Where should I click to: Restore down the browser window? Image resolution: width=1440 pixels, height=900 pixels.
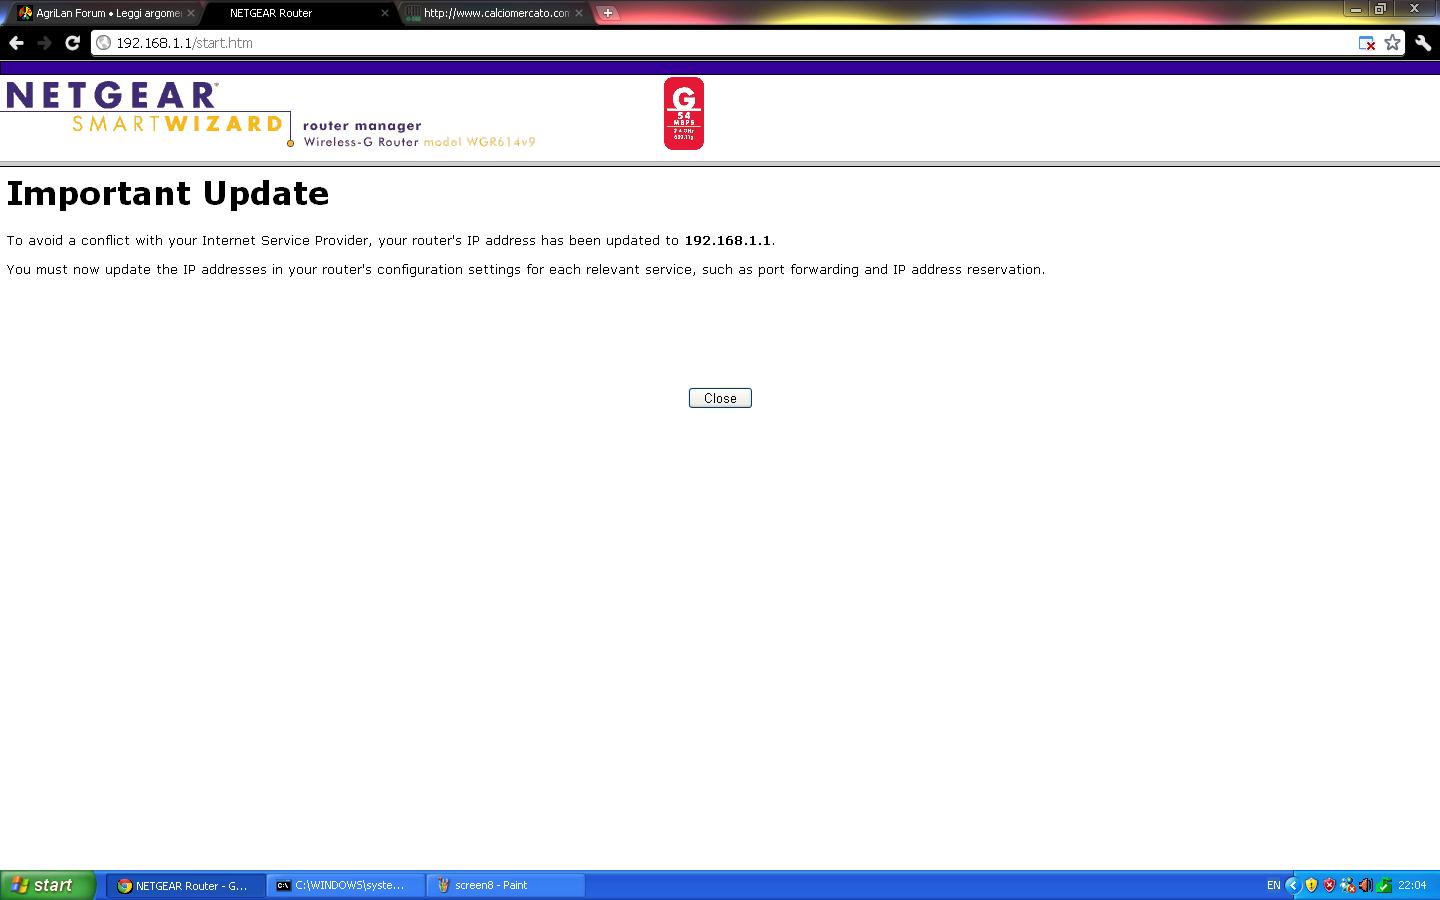click(1381, 8)
